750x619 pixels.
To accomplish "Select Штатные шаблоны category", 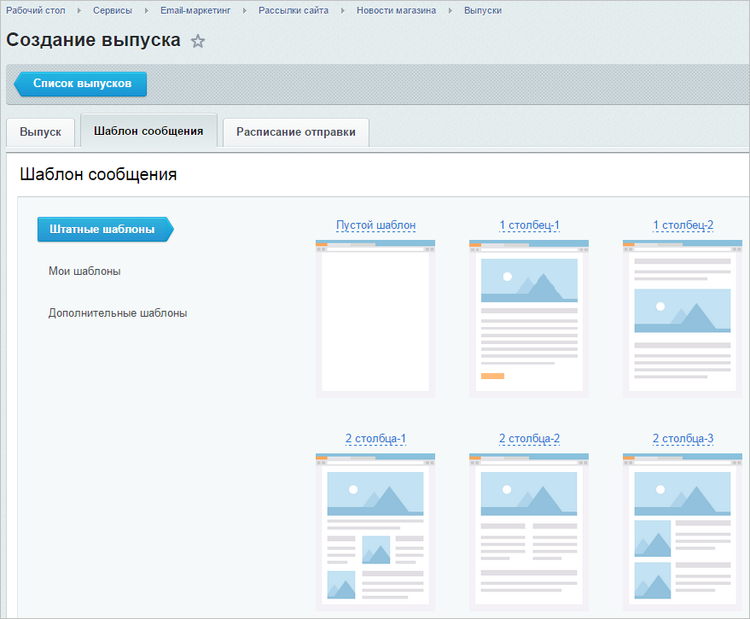I will tap(105, 229).
